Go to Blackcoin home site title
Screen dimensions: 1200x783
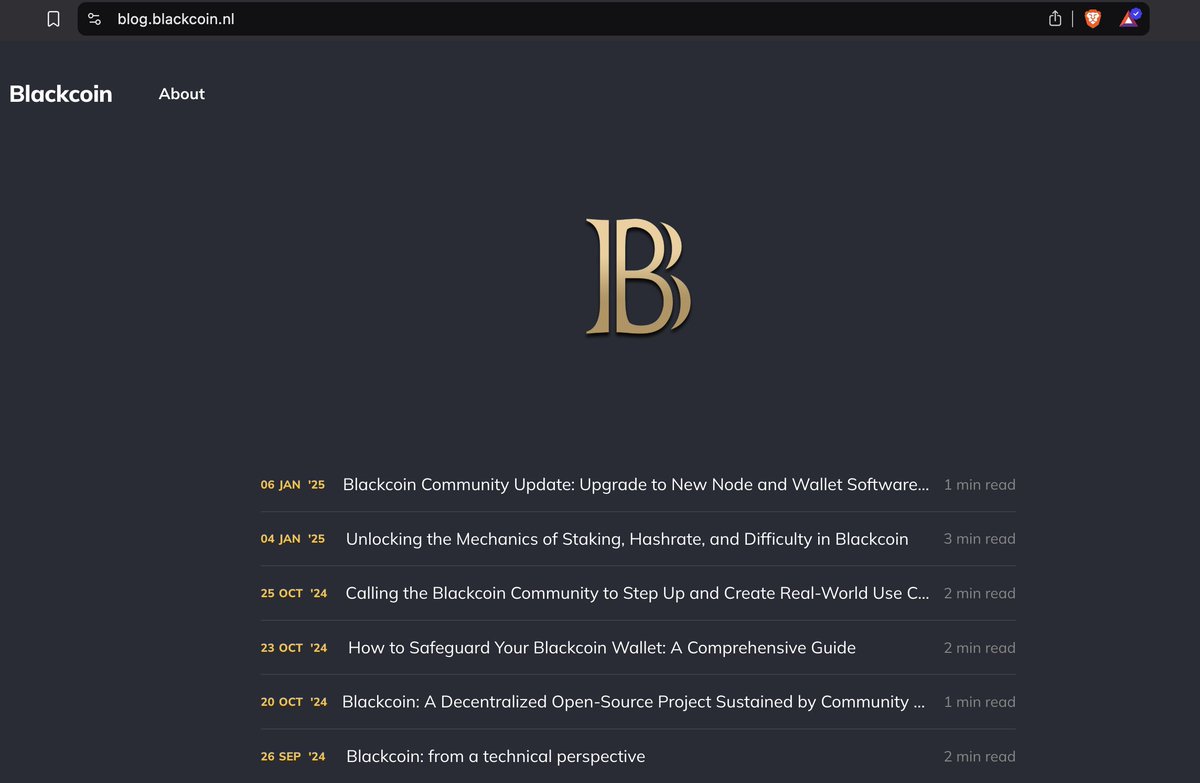[61, 94]
